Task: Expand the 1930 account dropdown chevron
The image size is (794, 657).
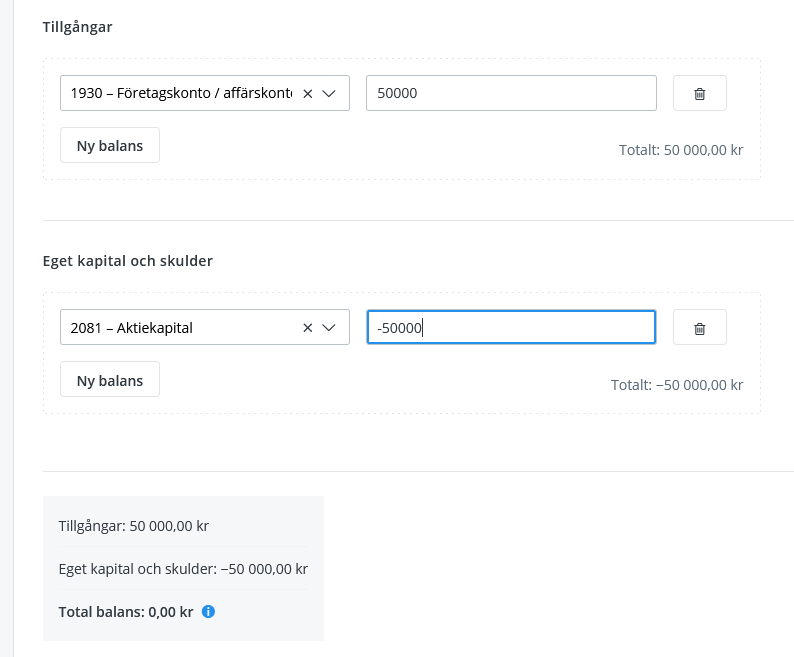Action: [330, 93]
